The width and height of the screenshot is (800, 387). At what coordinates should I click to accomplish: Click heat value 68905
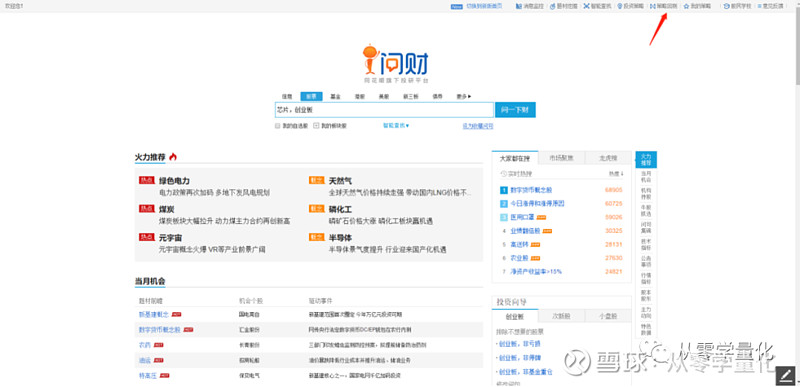pyautogui.click(x=613, y=190)
